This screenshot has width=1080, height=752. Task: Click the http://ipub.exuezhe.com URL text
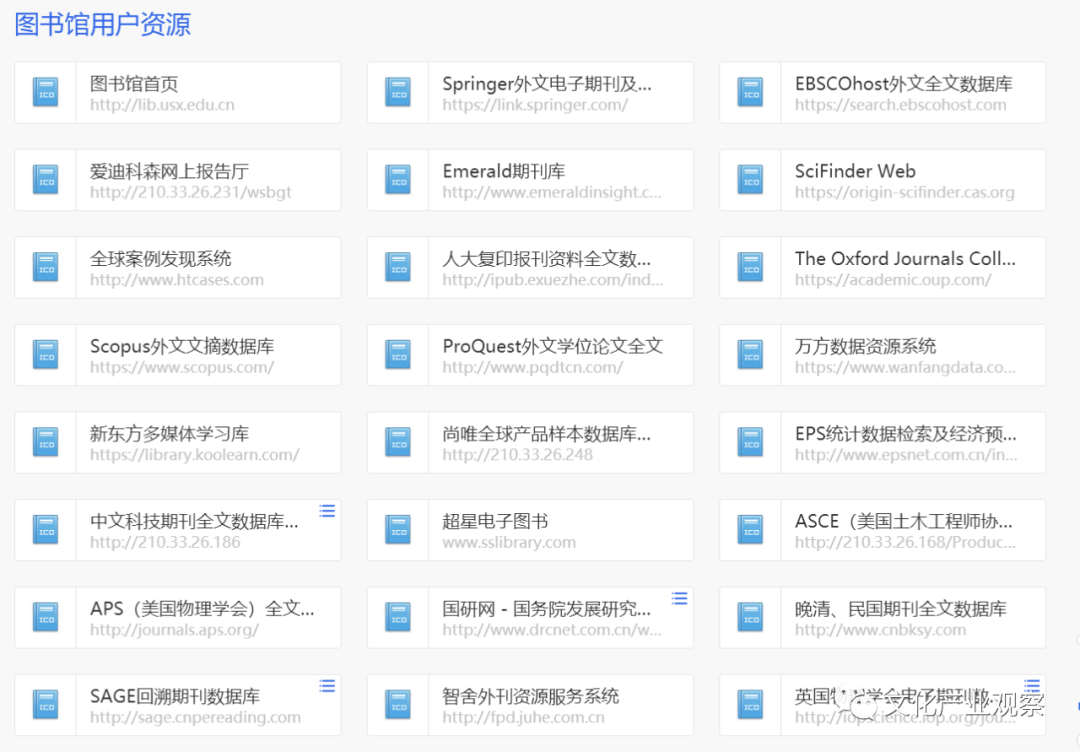(x=552, y=280)
